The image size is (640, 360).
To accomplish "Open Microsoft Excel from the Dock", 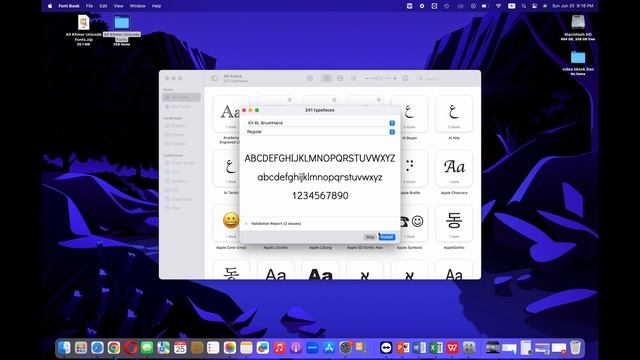I will [436, 347].
